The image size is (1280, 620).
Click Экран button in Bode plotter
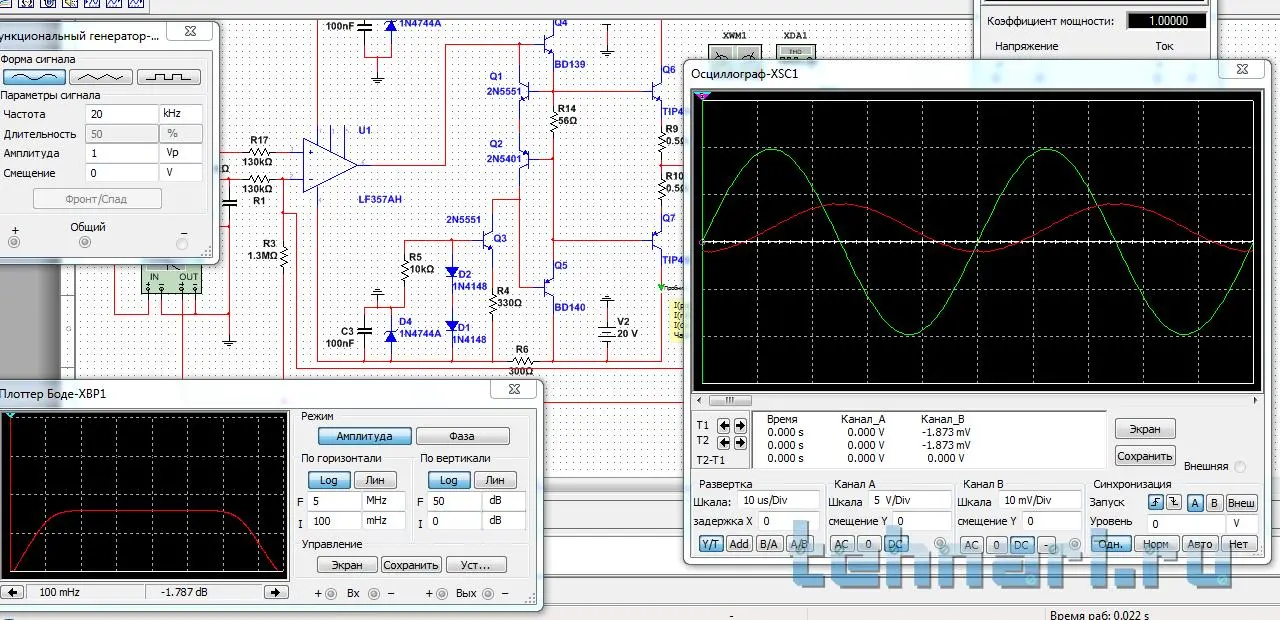tap(347, 565)
